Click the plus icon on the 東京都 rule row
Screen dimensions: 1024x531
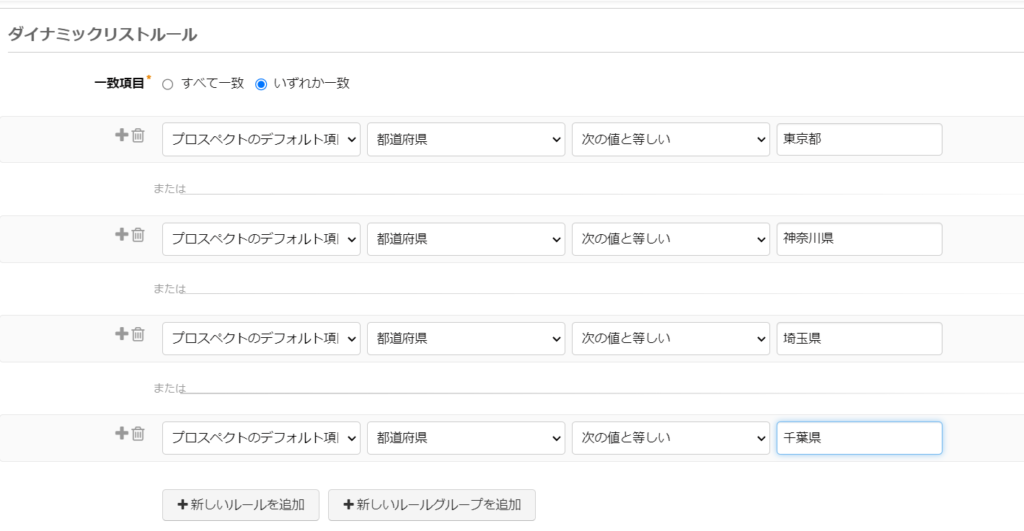click(x=122, y=135)
